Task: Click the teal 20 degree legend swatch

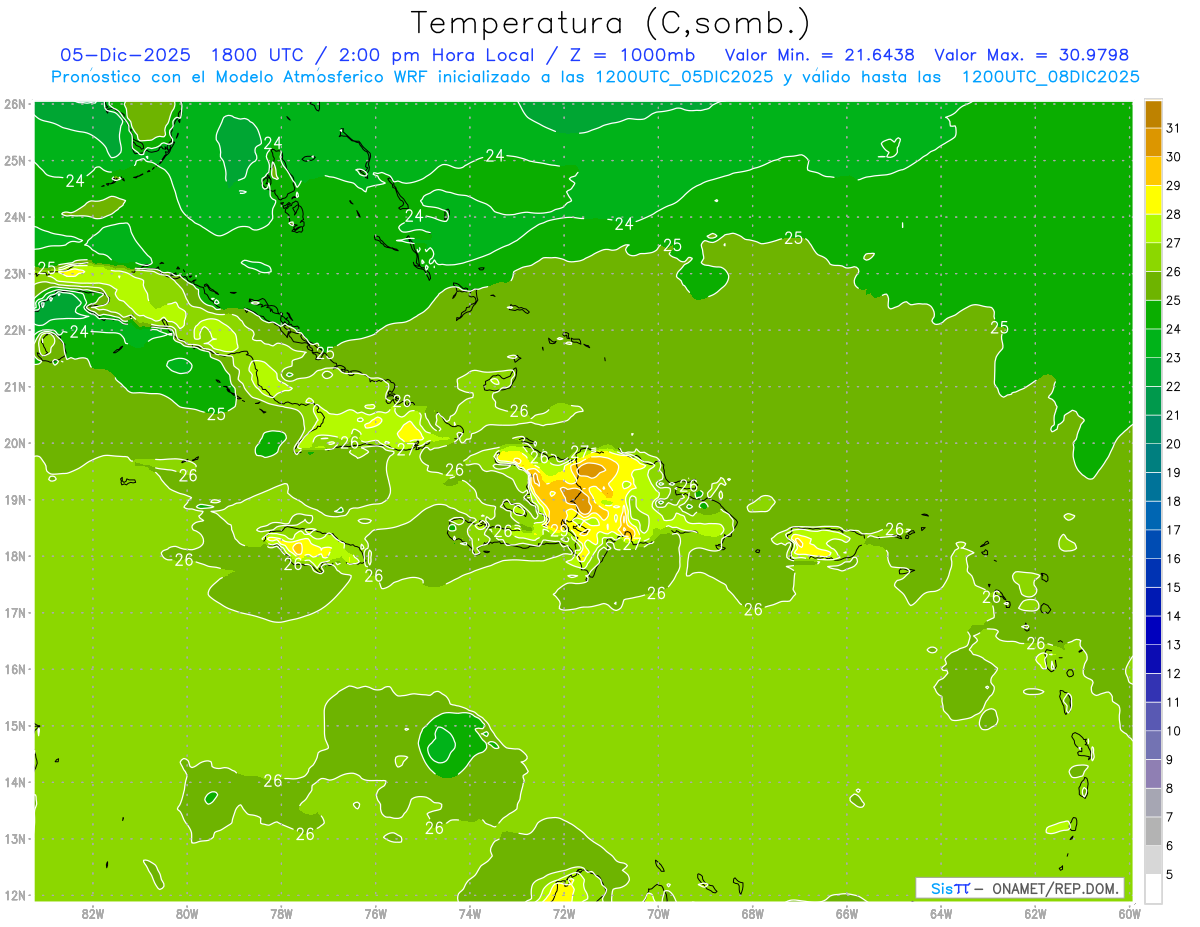Action: pos(1153,430)
